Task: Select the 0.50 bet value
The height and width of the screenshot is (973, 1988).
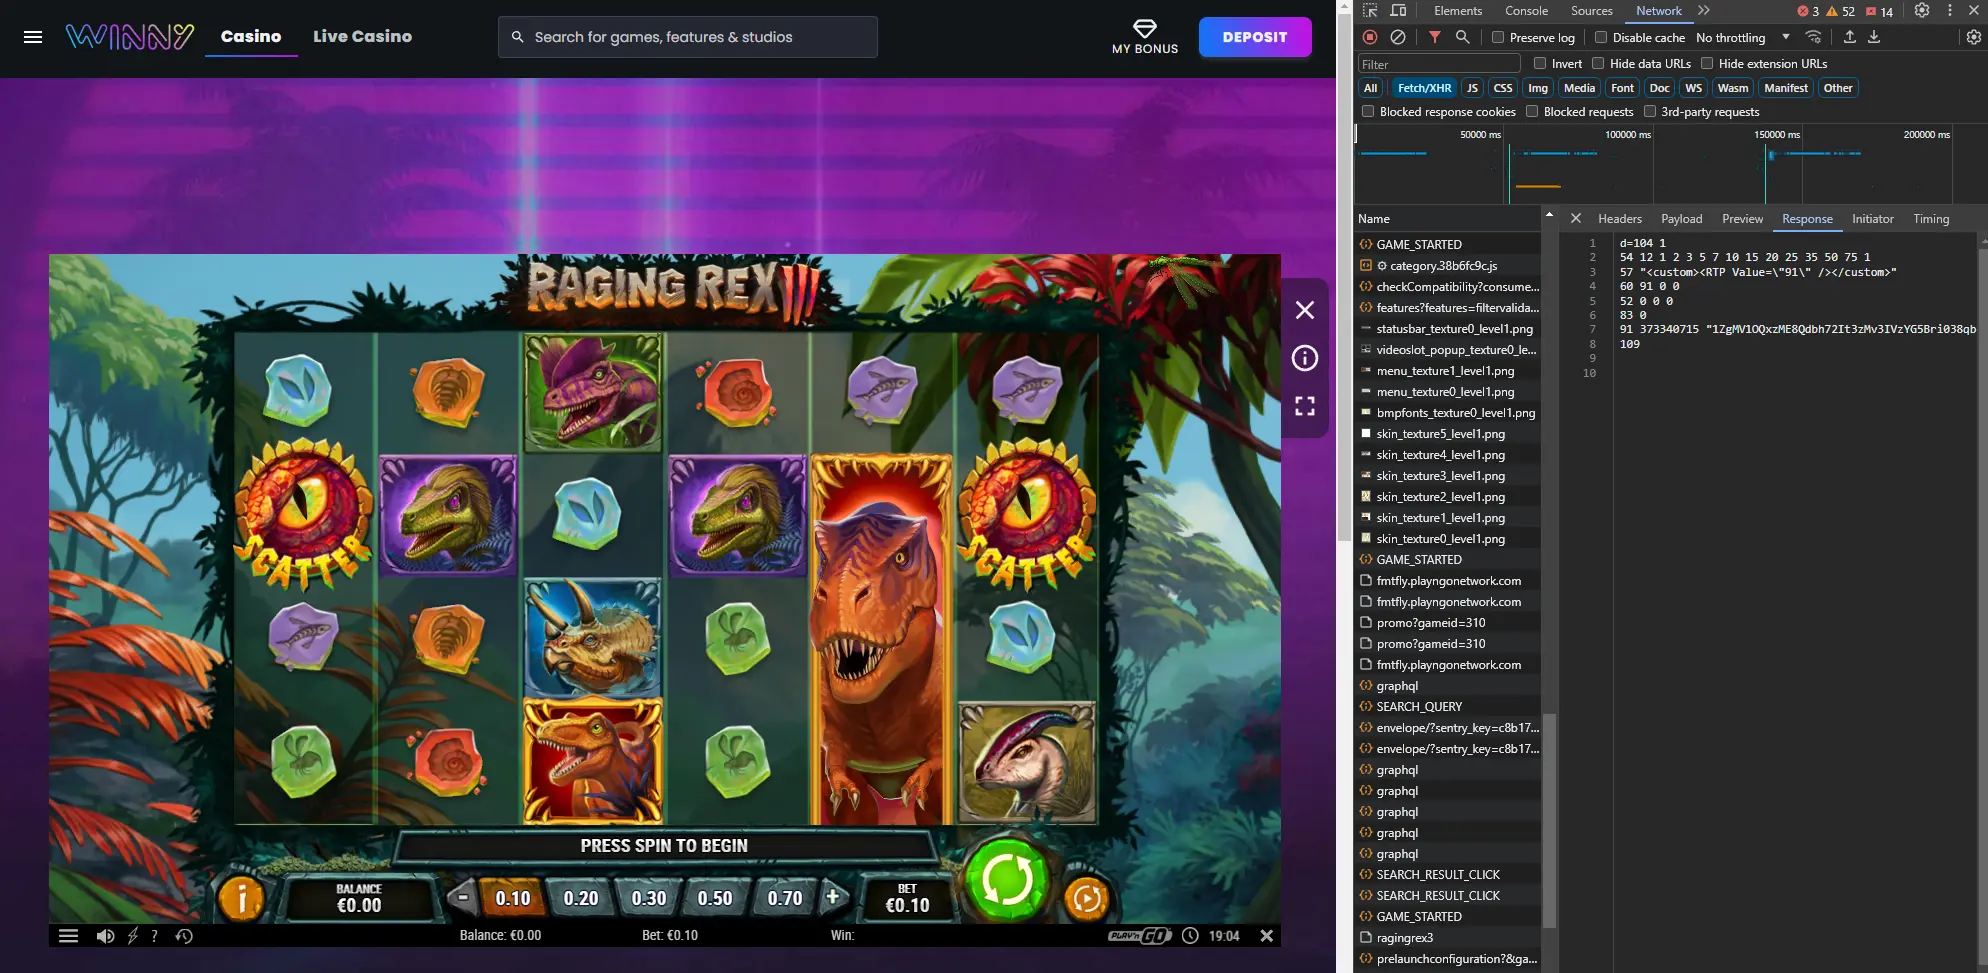Action: click(x=715, y=898)
